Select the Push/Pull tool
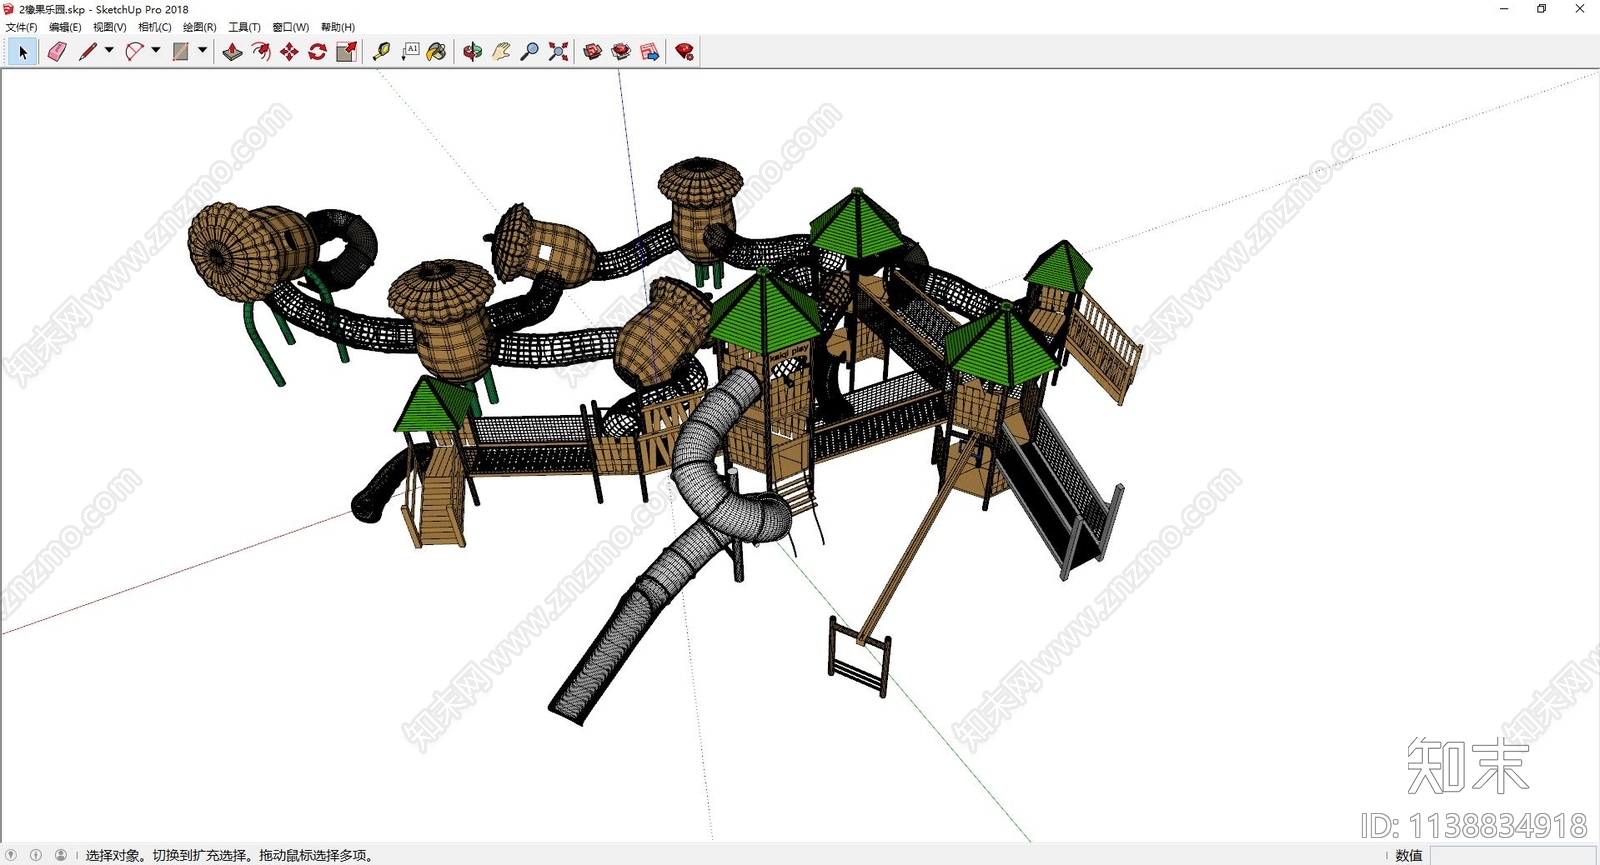 233,52
